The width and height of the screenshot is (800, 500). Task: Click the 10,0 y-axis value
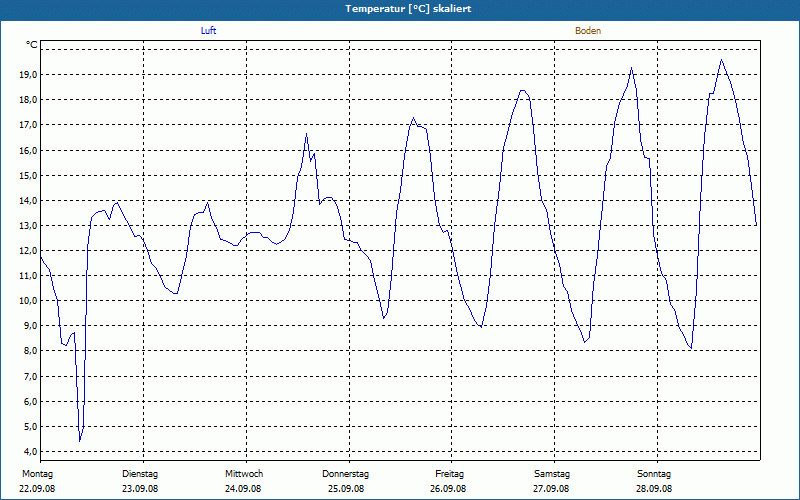coord(29,301)
